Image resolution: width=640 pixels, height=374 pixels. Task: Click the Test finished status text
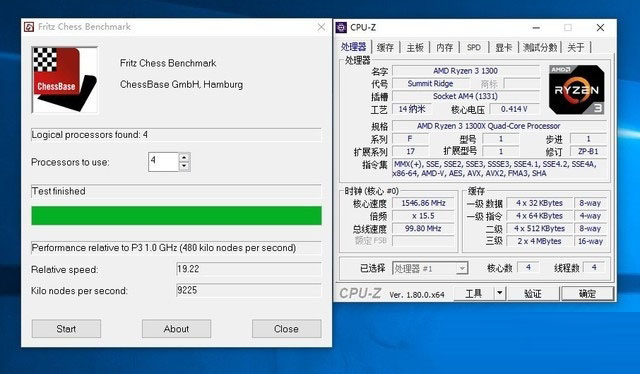(x=59, y=191)
